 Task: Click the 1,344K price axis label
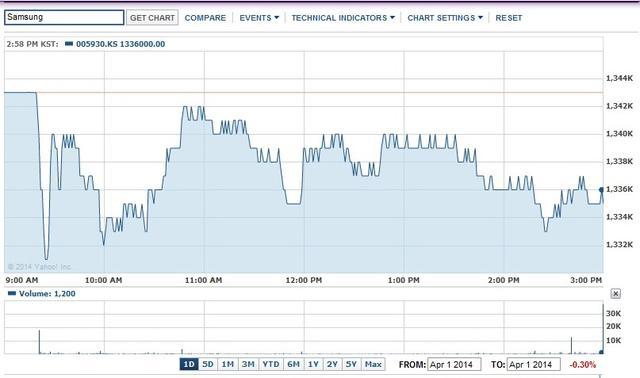click(x=619, y=78)
